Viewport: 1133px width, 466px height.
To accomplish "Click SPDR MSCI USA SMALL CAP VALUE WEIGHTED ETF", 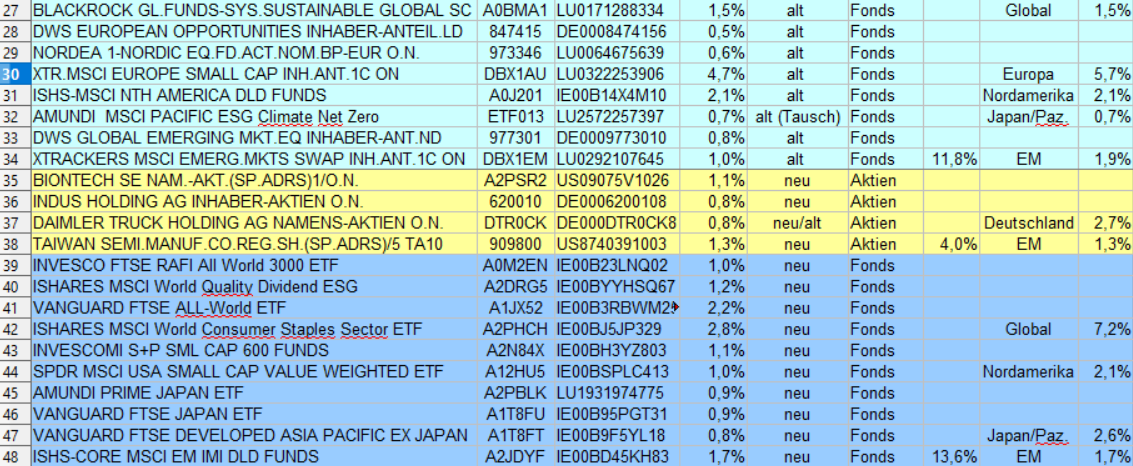I will [x=254, y=371].
